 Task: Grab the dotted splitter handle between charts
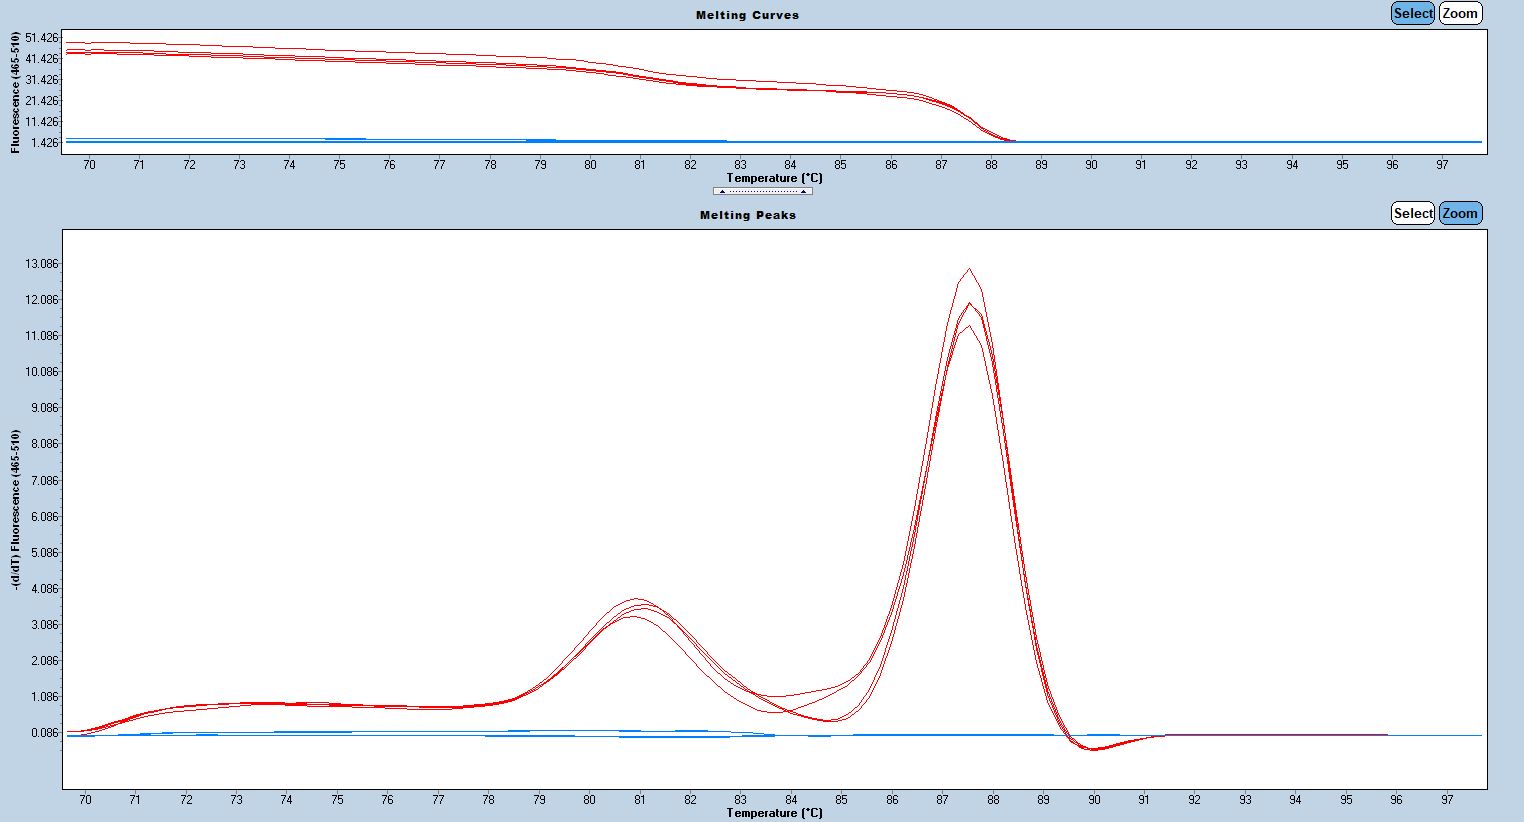coord(762,191)
